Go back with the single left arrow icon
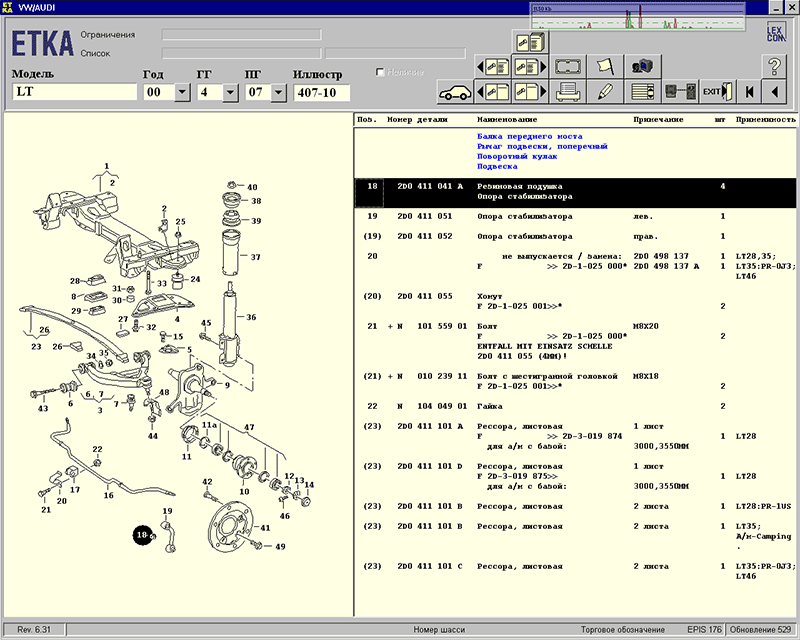Screen dimensions: 800x640 pyautogui.click(x=774, y=92)
